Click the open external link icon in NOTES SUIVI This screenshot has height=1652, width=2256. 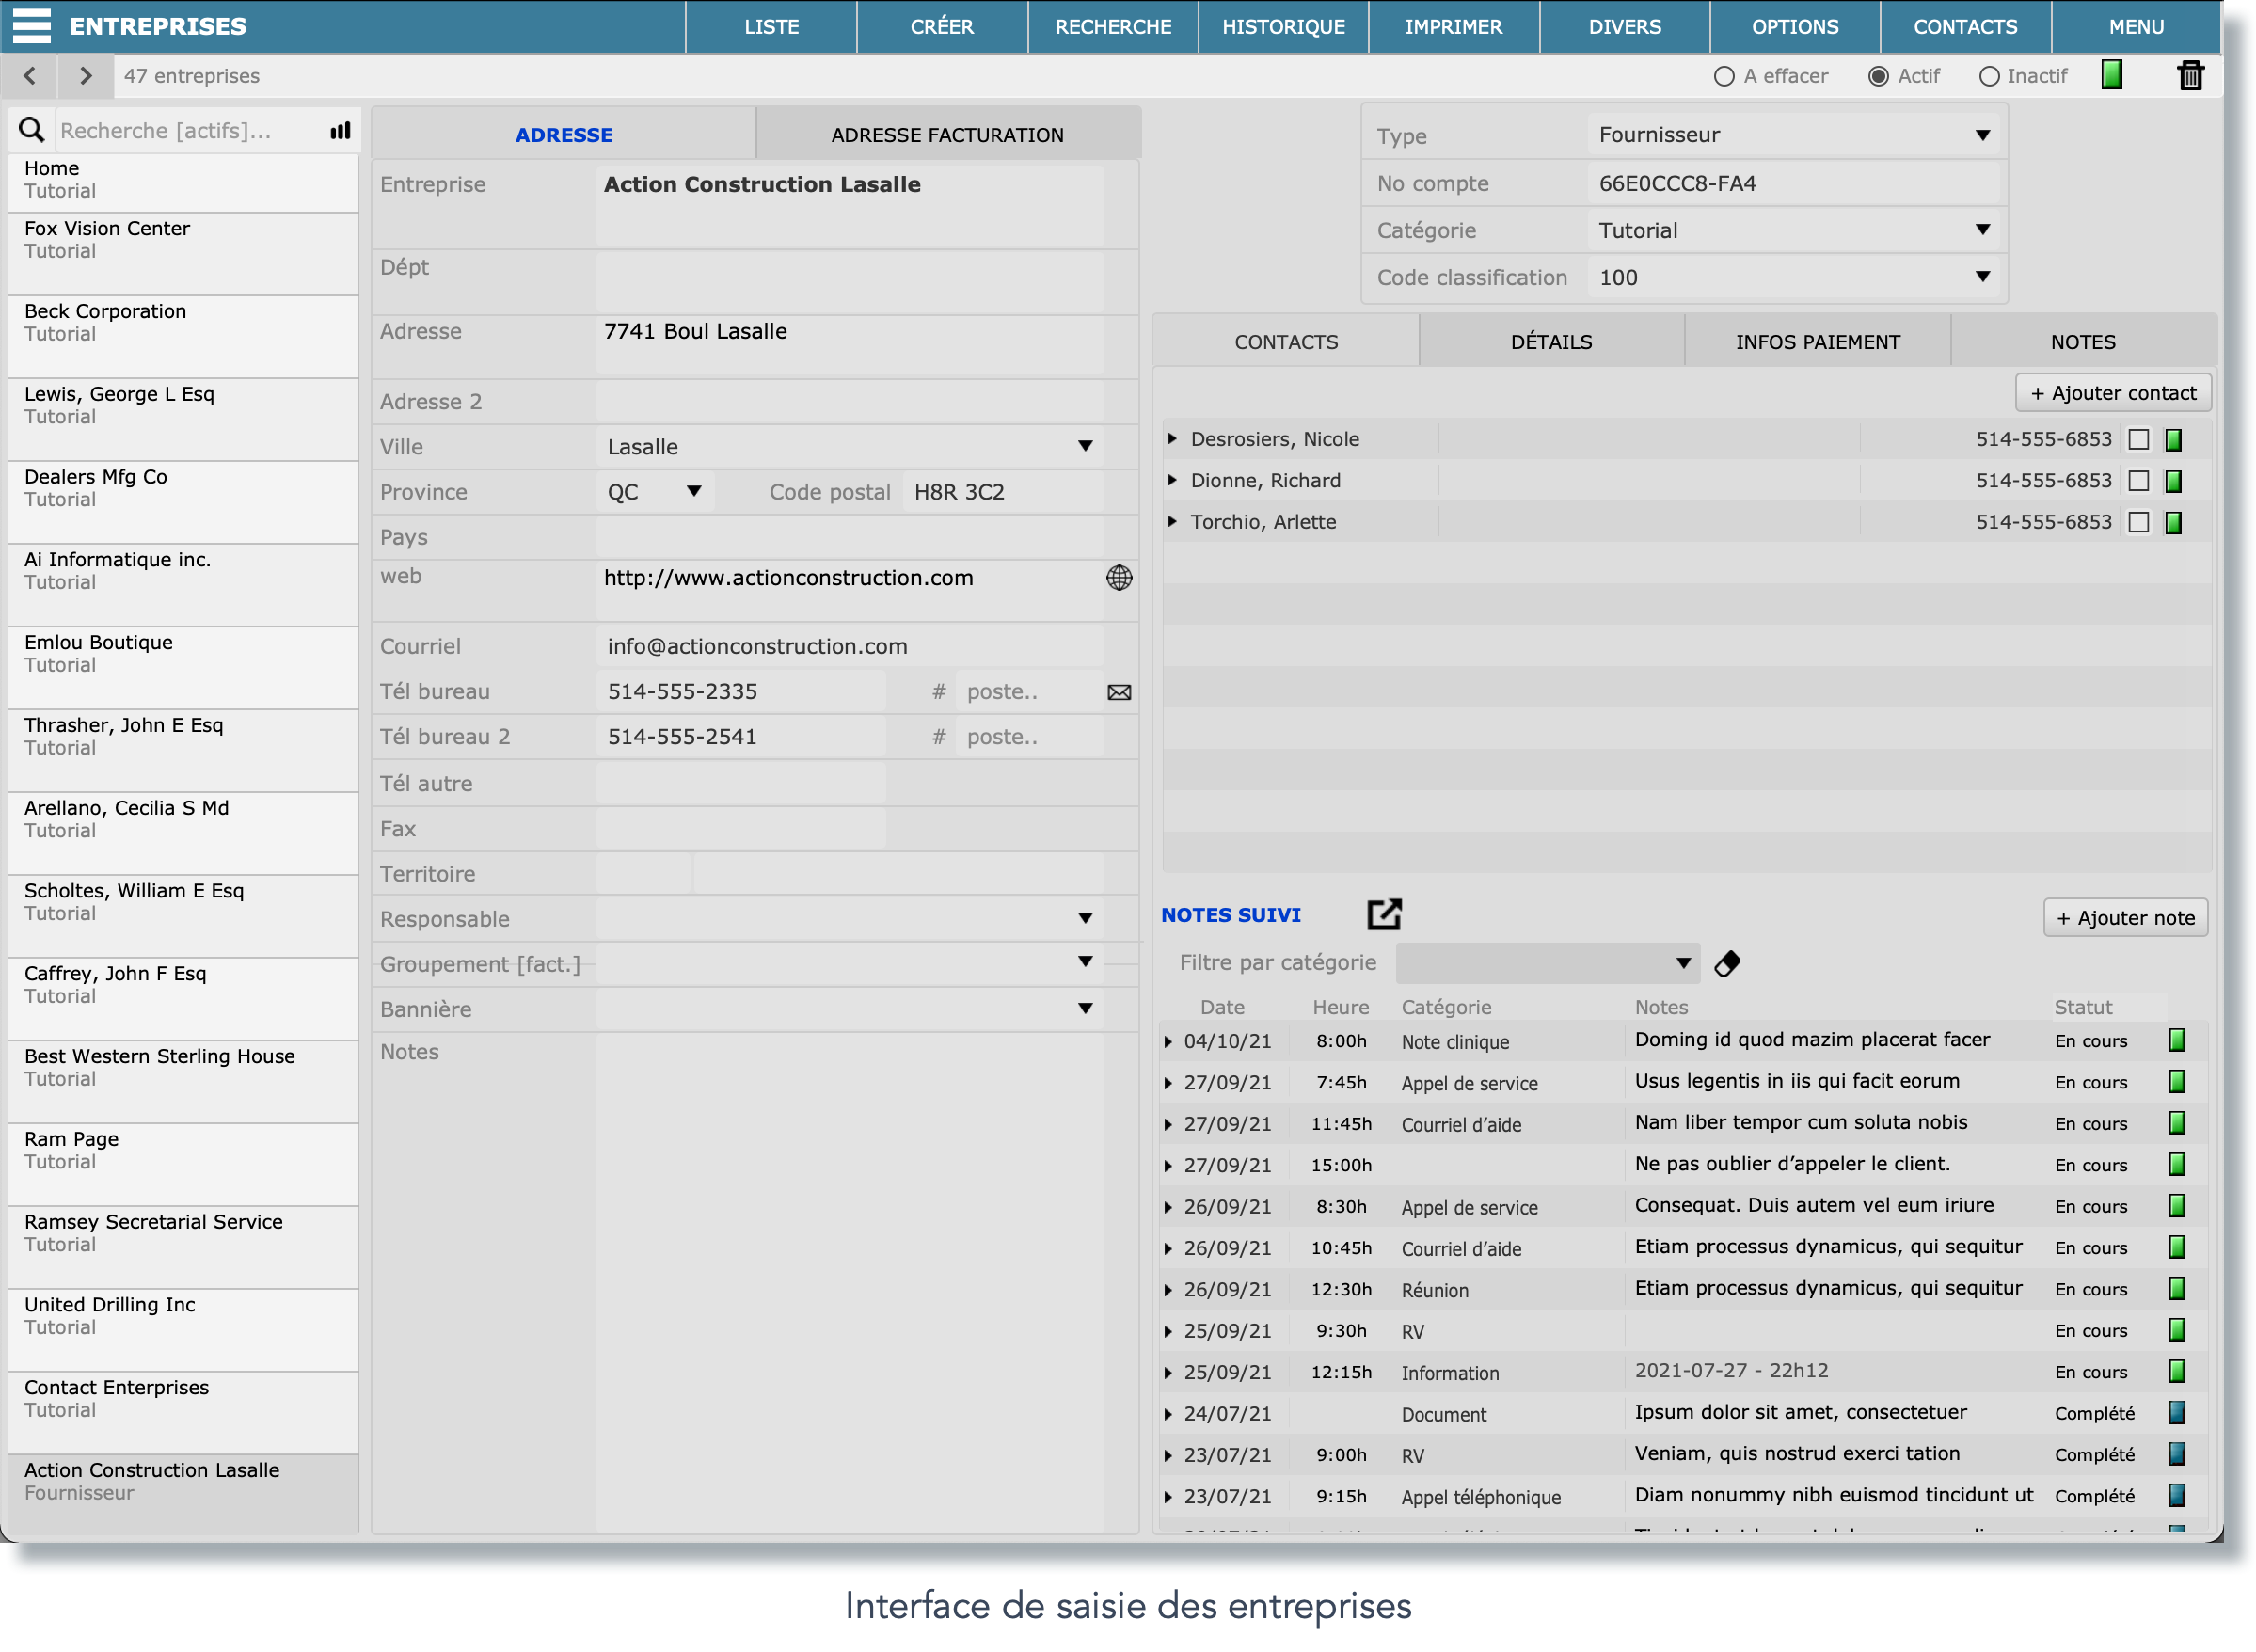[x=1386, y=914]
